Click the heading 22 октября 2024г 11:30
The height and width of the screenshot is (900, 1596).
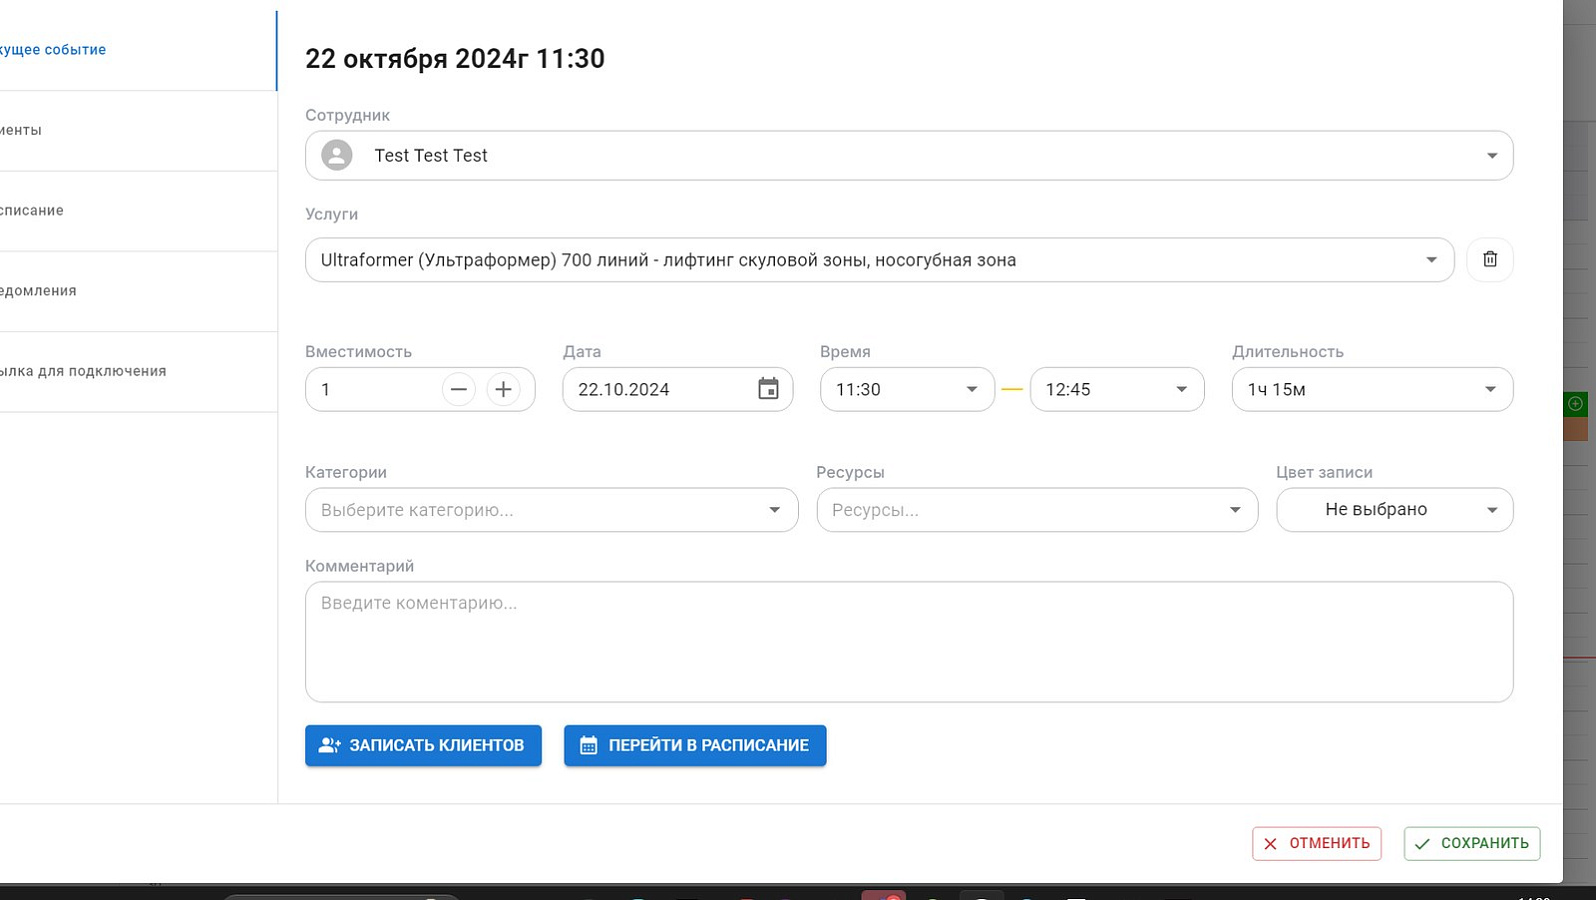coord(455,58)
